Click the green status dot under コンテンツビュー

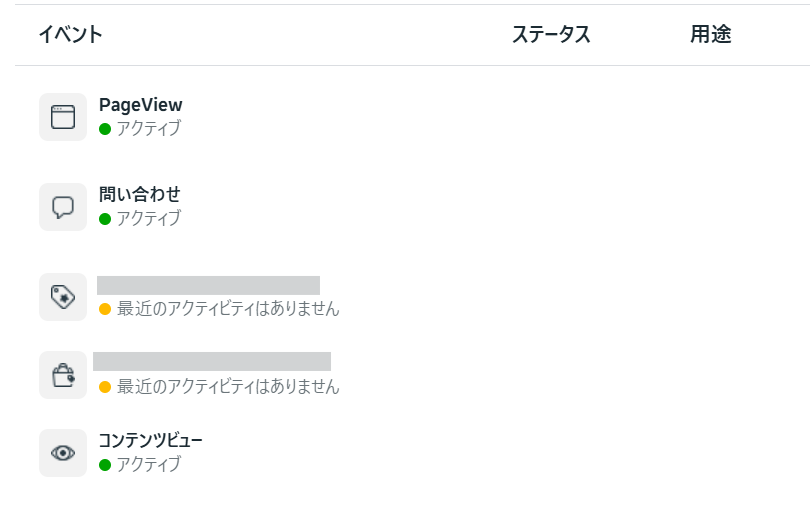[105, 465]
